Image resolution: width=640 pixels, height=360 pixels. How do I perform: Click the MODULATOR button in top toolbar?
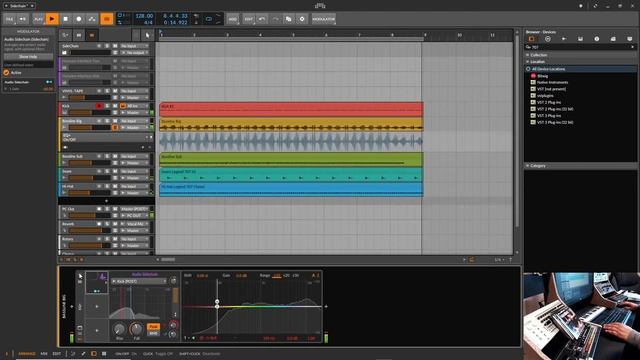(324, 19)
